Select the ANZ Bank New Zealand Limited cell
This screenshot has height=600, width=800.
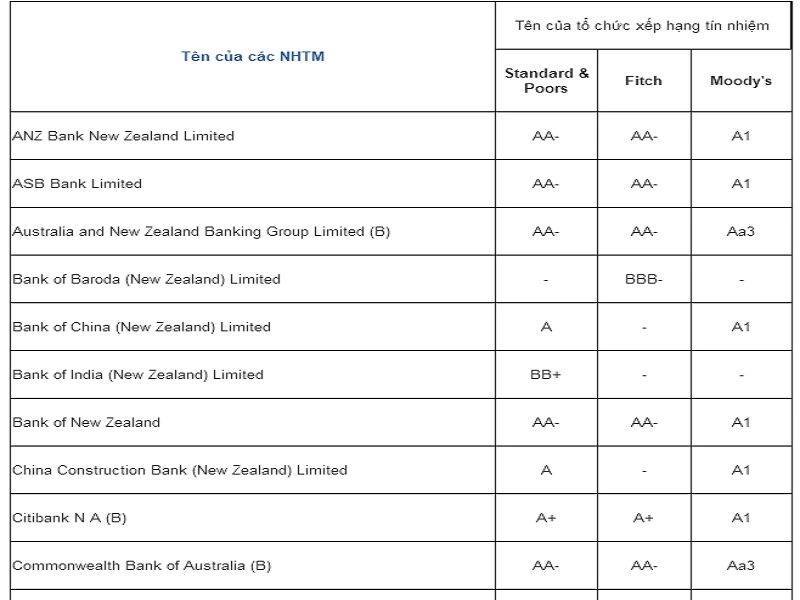pos(123,136)
